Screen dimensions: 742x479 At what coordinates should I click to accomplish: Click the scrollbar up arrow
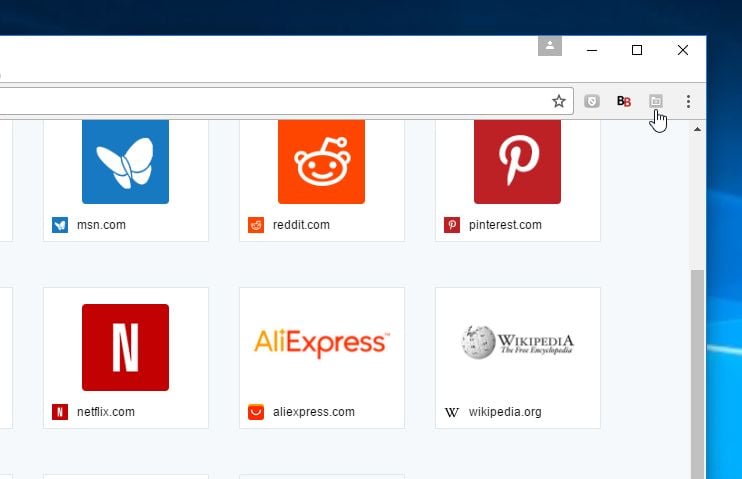698,129
